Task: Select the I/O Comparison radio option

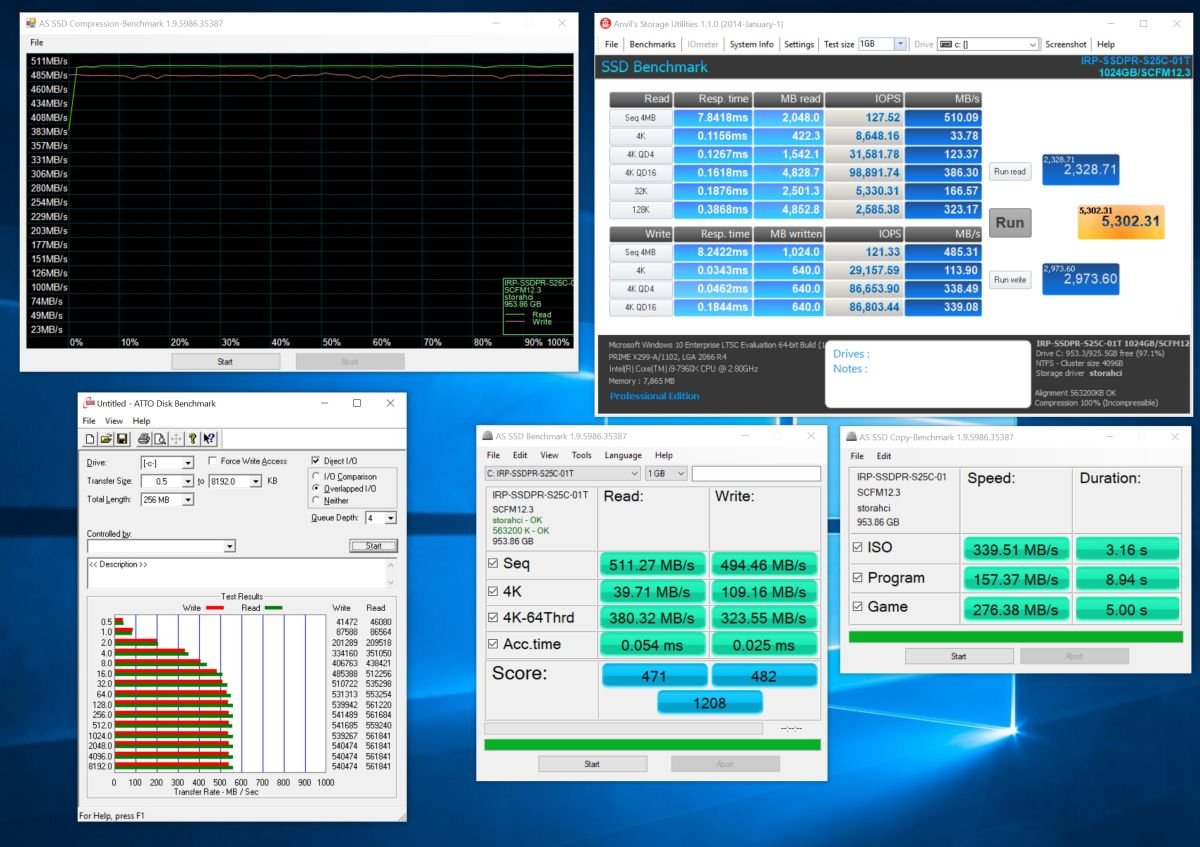Action: [x=317, y=477]
